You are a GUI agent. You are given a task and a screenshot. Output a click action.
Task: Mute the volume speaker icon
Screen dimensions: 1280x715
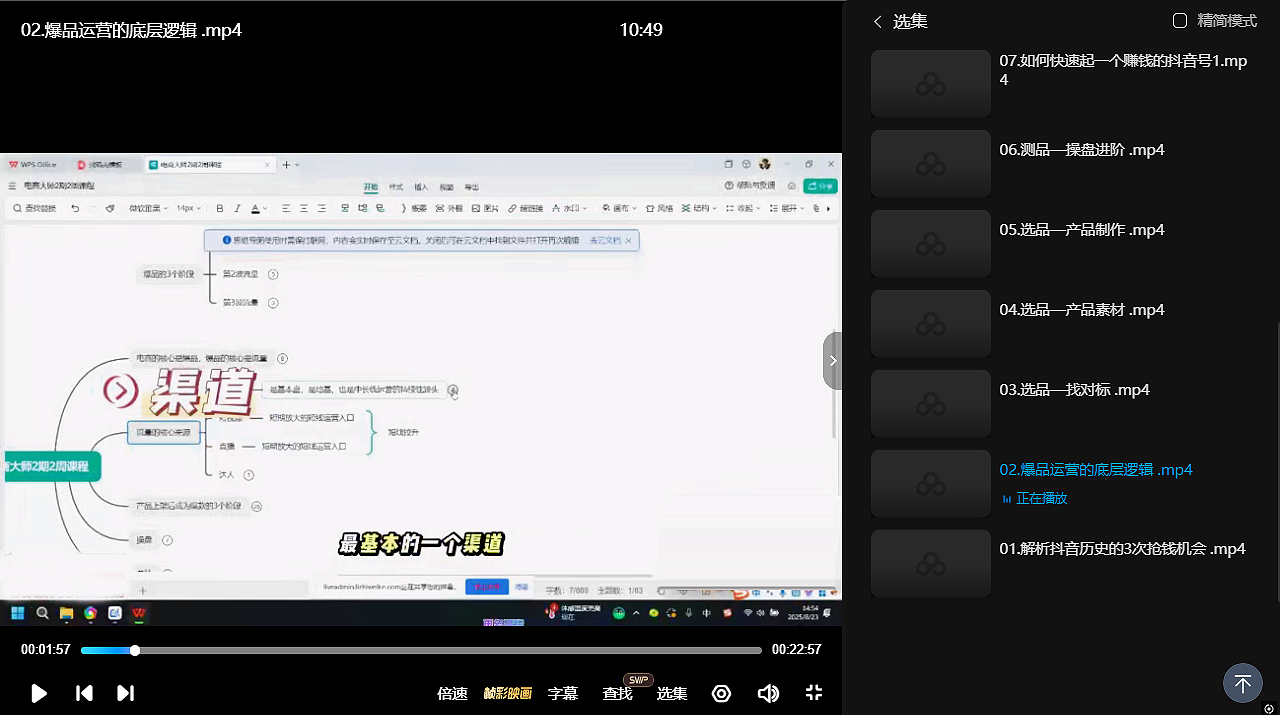768,693
